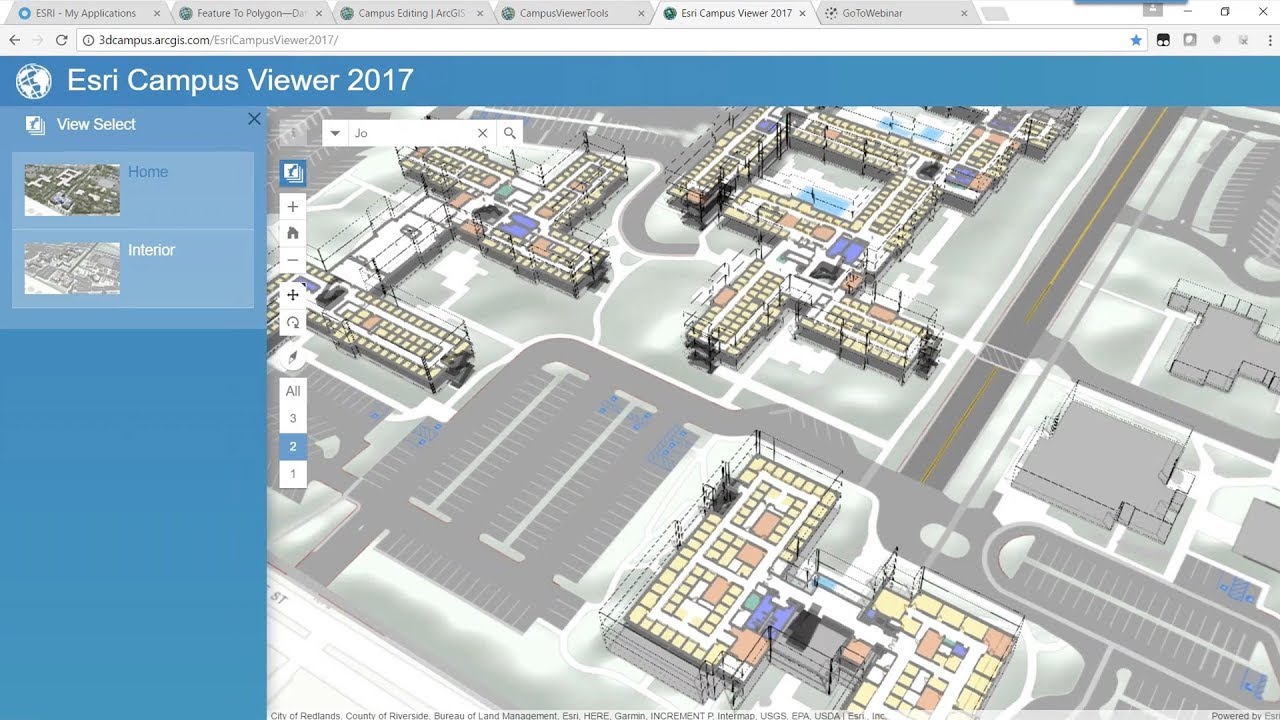Open the search source dropdown arrow
Viewport: 1280px width, 720px height.
tap(335, 133)
